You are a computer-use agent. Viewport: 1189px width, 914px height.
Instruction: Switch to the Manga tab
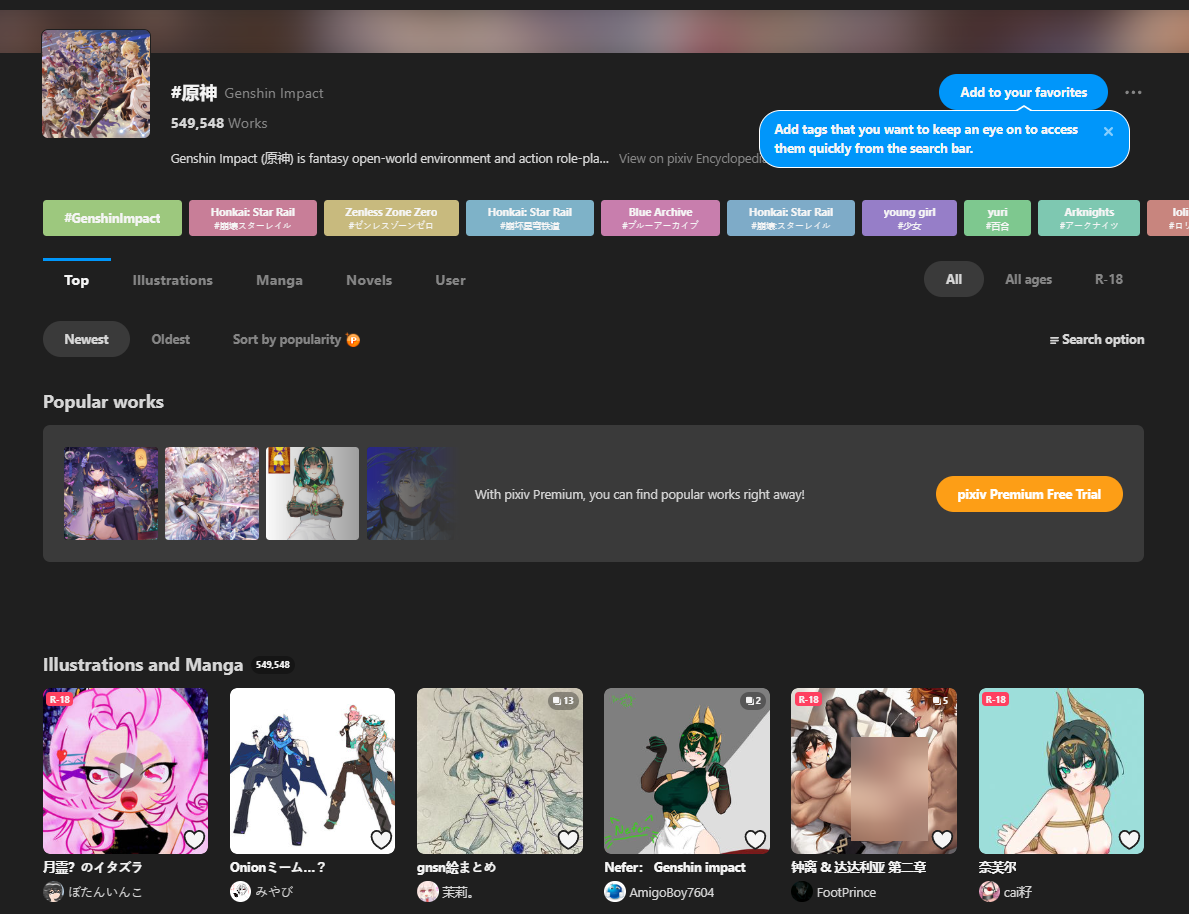click(279, 281)
